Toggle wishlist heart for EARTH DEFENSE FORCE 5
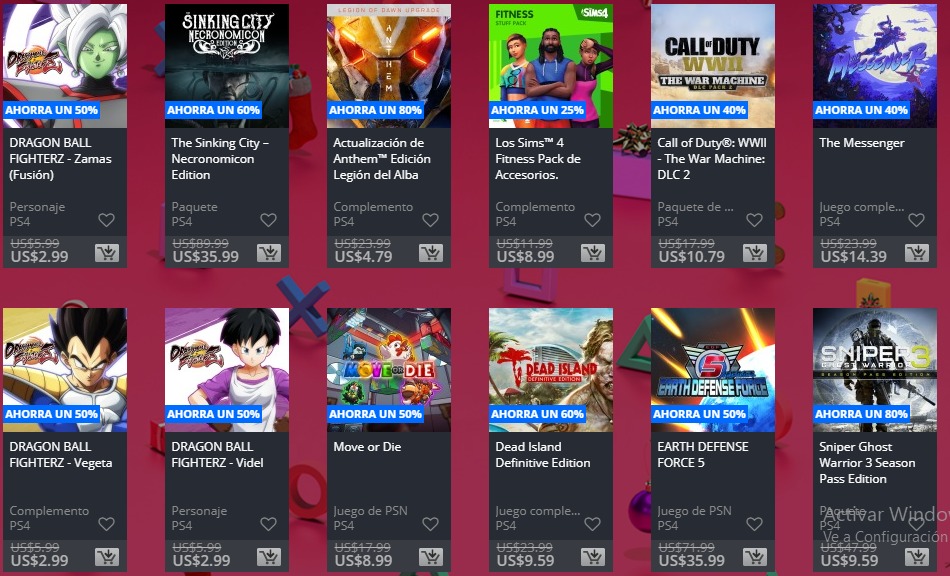This screenshot has height=576, width=950. coord(754,524)
